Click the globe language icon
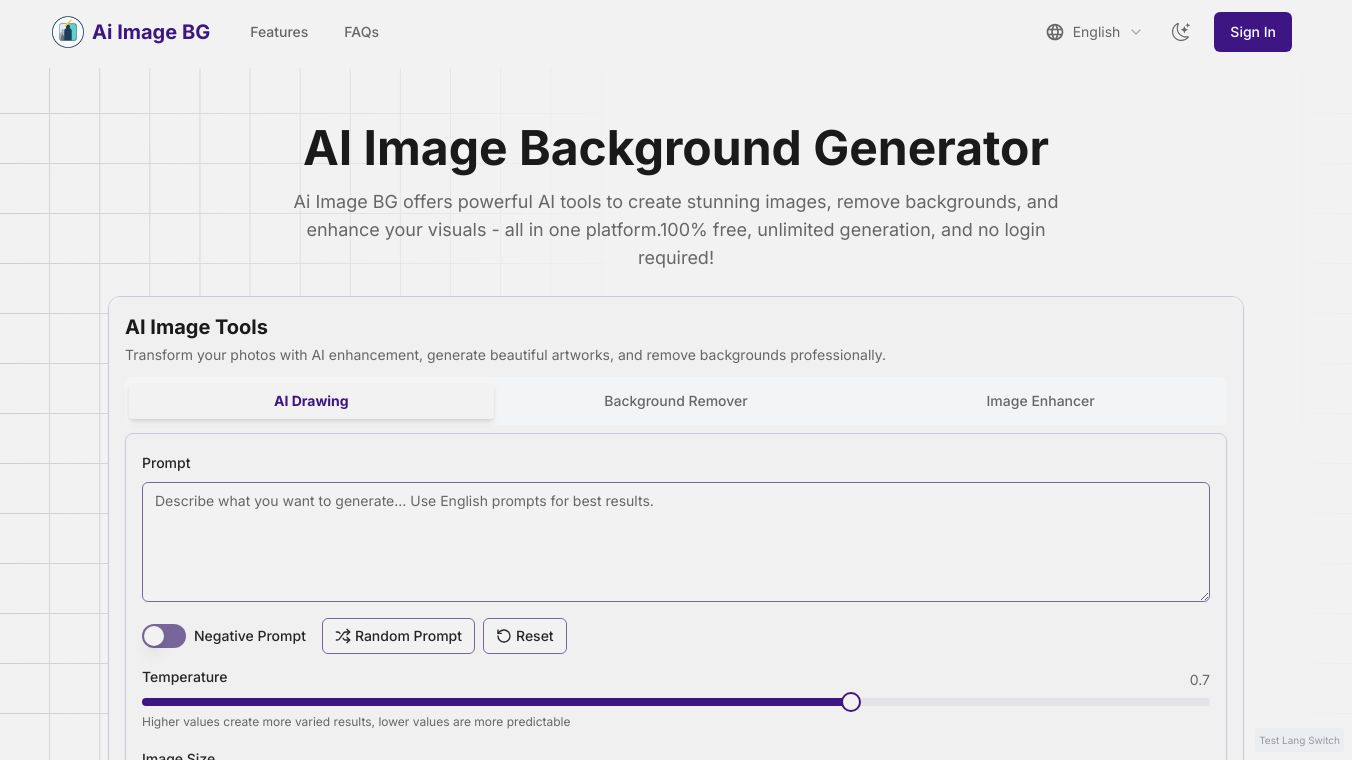1352x760 pixels. [x=1055, y=32]
